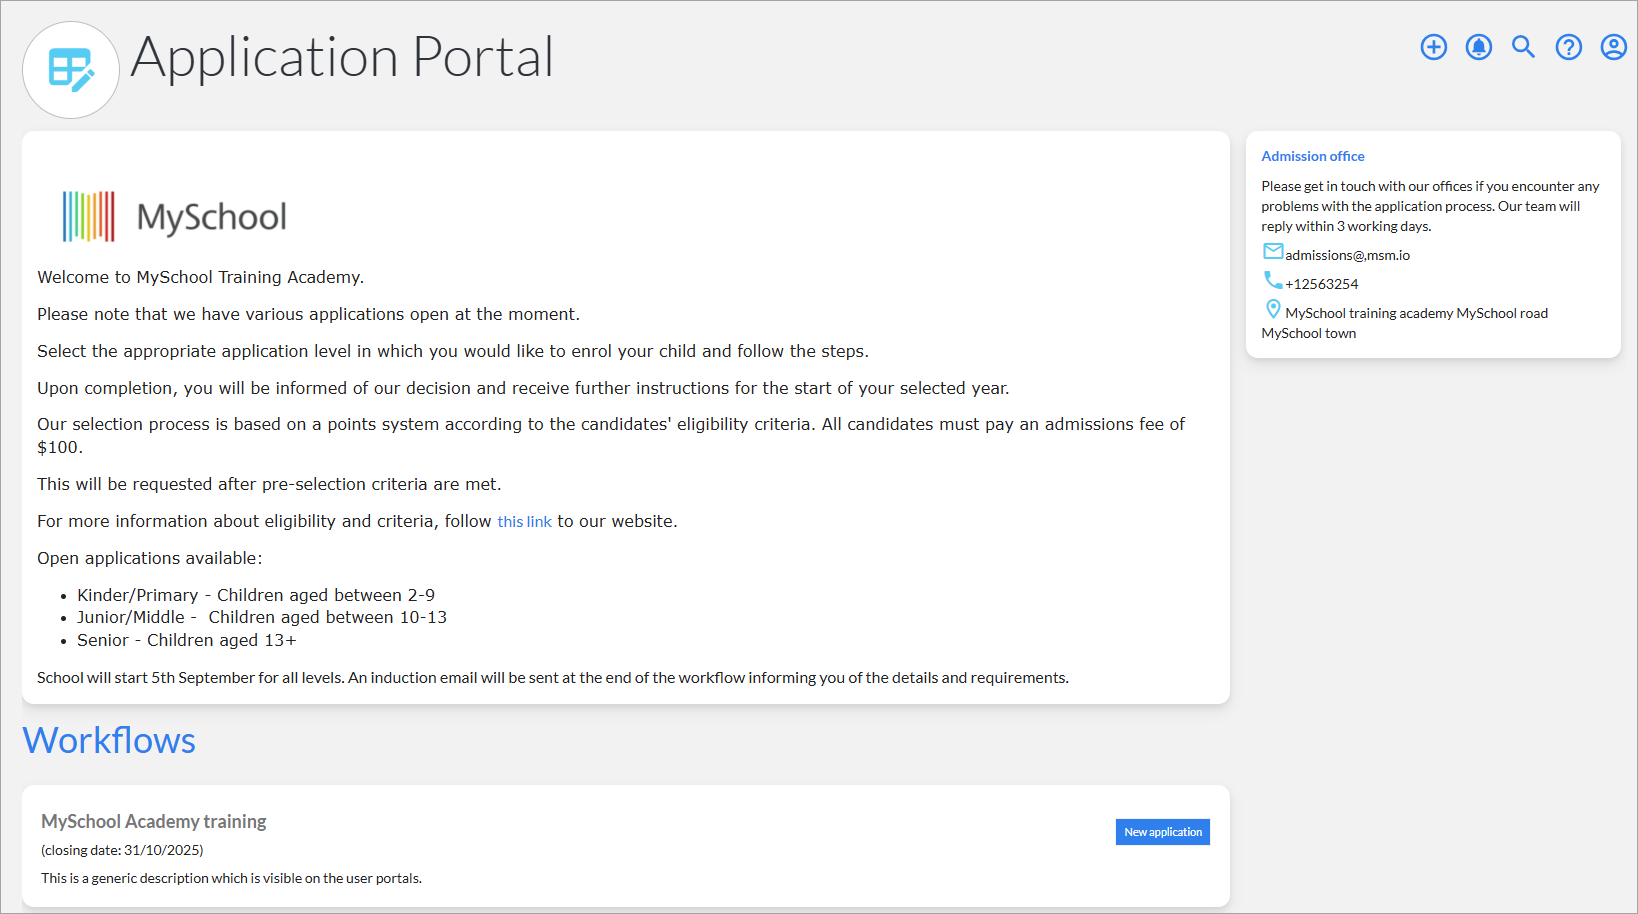Screen dimensions: 1638x914
Task: Click the MySchool colored-bars logo
Action: coord(88,214)
